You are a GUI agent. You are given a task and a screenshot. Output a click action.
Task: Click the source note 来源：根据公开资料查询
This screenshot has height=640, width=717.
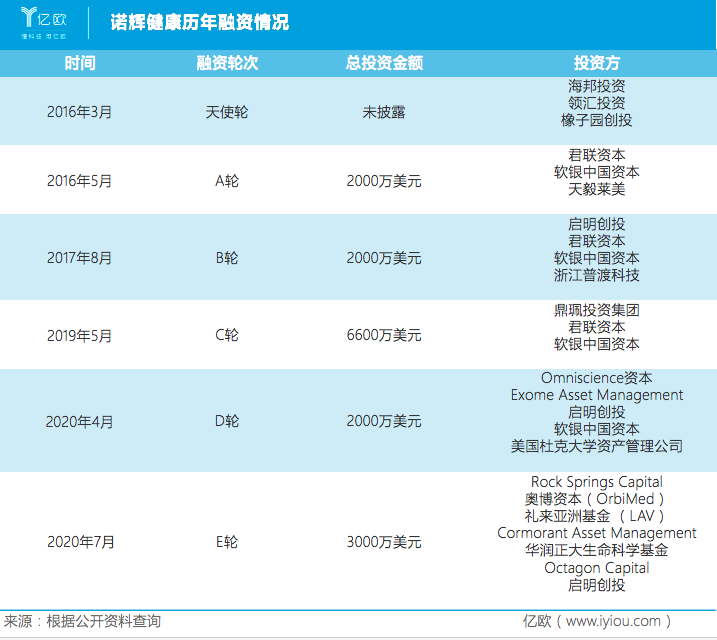(x=82, y=621)
